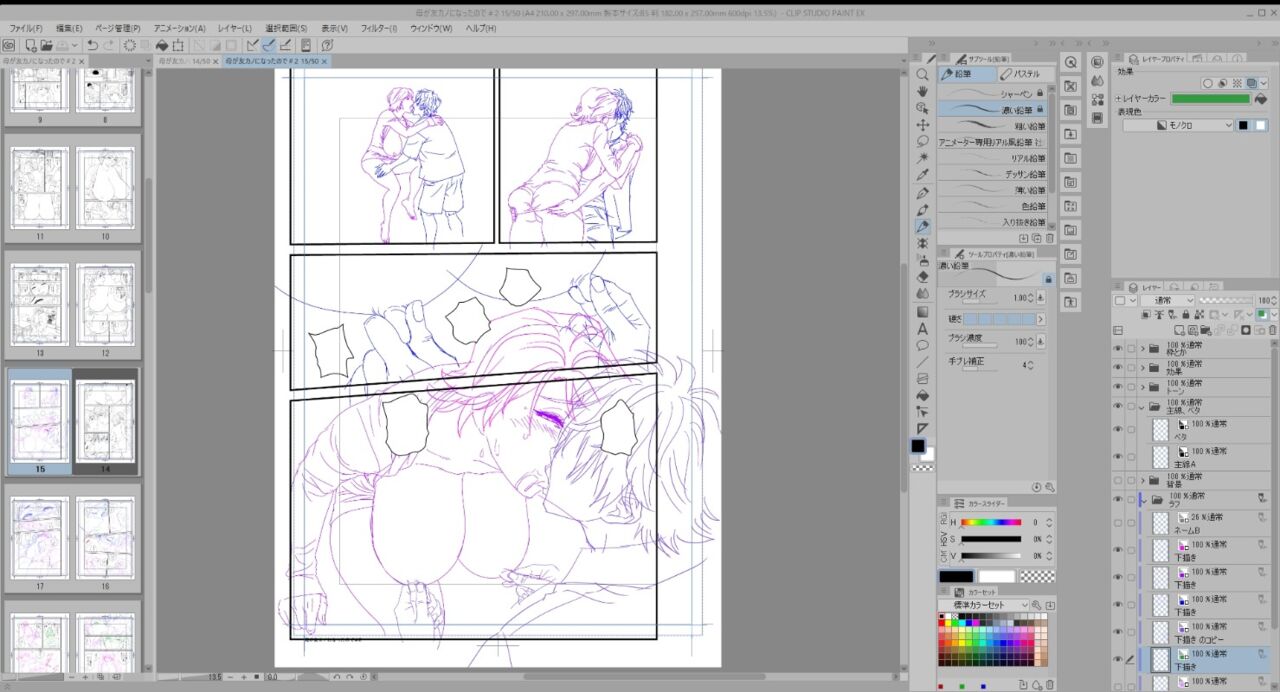Screen dimensions: 1280x692
Task: Click the New document icon
Action: pyautogui.click(x=30, y=45)
